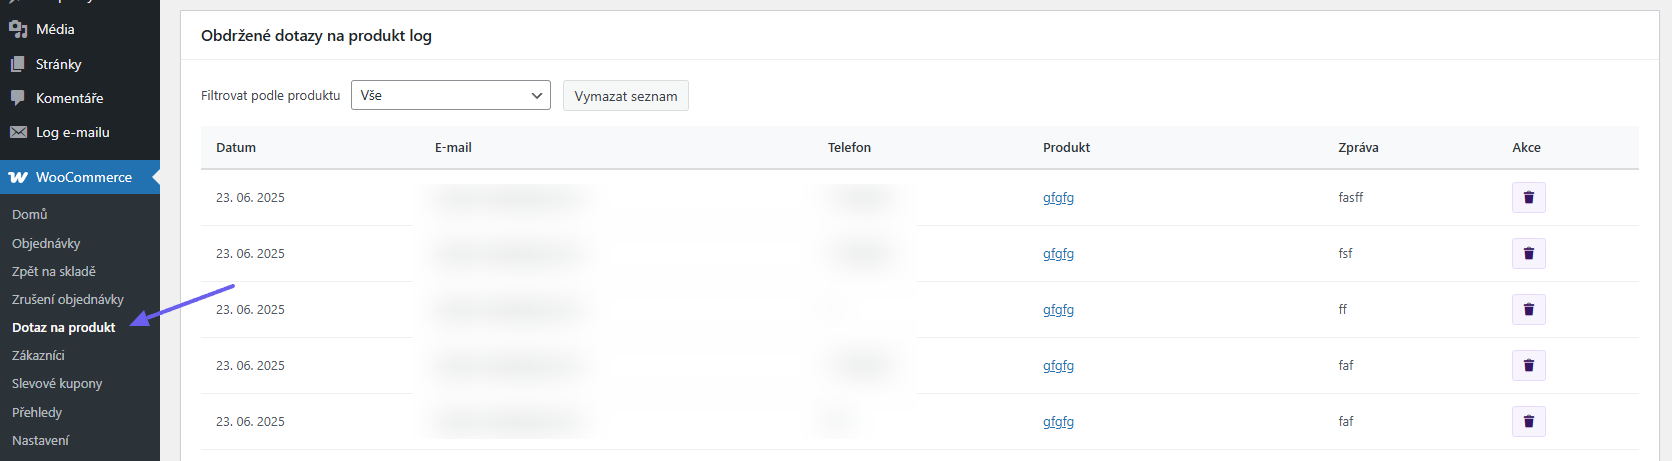Viewport: 1672px width, 461px height.
Task: Go to Nastavení submenu item
Action: [x=40, y=440]
